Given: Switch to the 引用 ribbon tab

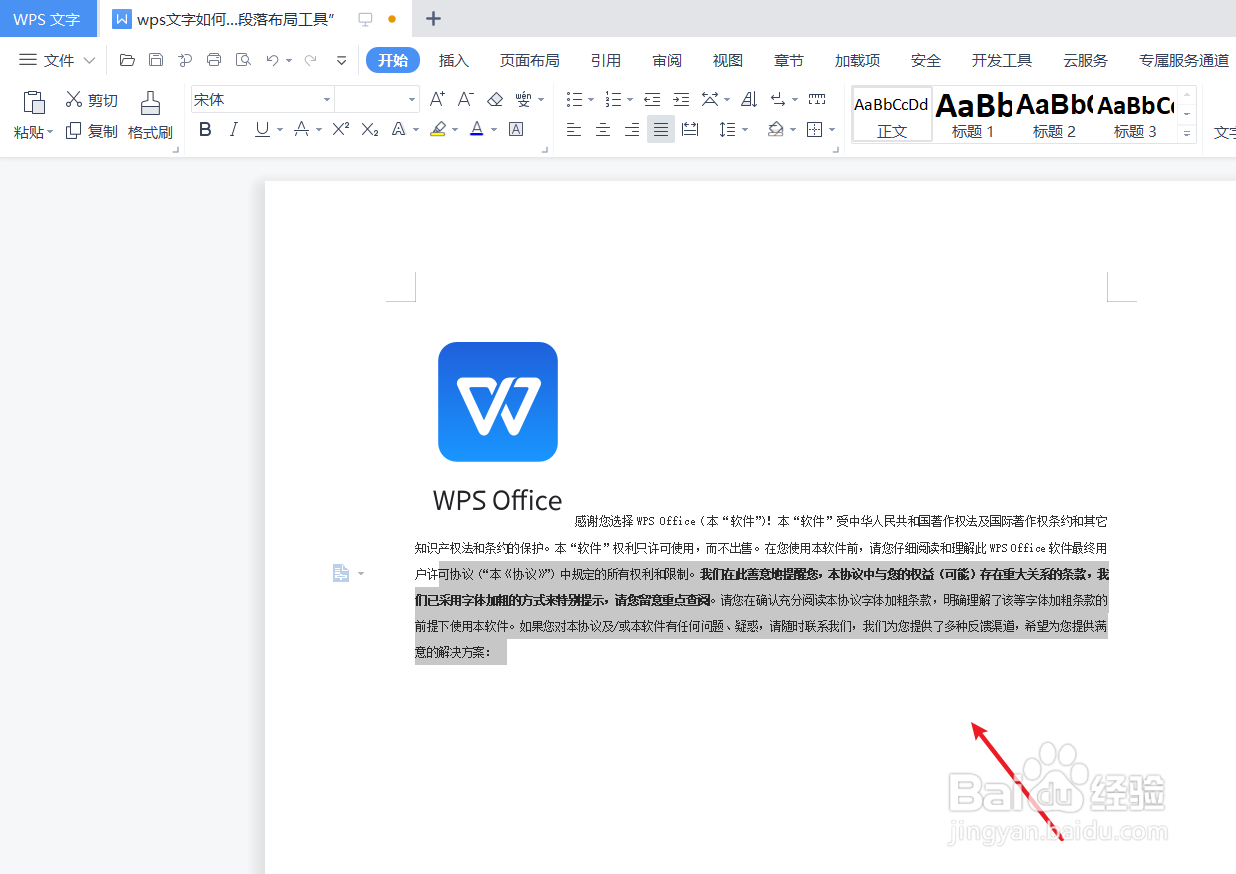Looking at the screenshot, I should (606, 60).
